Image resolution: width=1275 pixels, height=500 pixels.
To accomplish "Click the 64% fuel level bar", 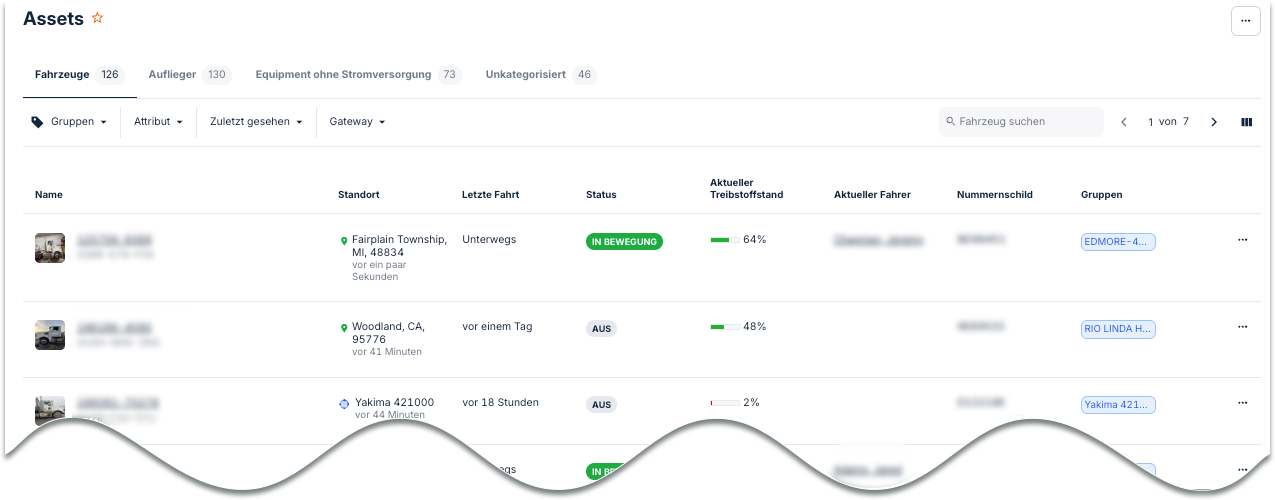I will (x=724, y=240).
